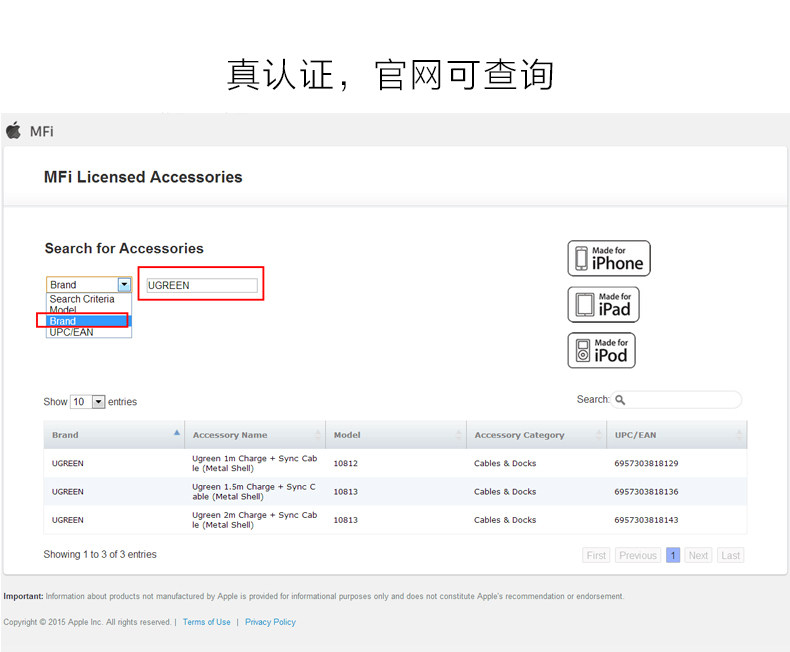The height and width of the screenshot is (652, 790).
Task: Click Cables & Docks cell in 6957303818136 row
Action: (505, 491)
